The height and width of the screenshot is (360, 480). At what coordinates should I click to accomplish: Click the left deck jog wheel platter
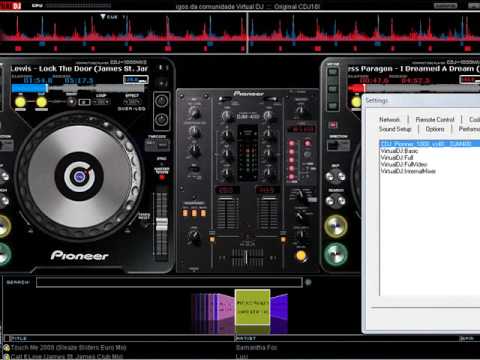[x=79, y=176]
